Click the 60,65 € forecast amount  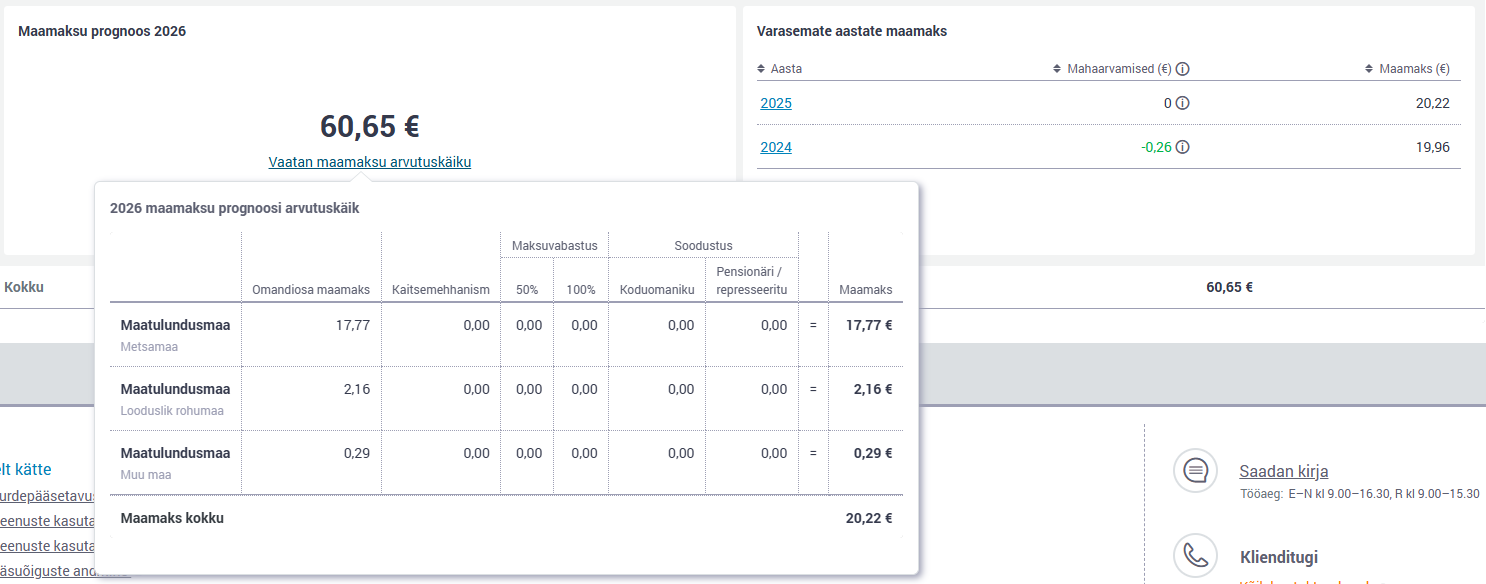point(370,126)
